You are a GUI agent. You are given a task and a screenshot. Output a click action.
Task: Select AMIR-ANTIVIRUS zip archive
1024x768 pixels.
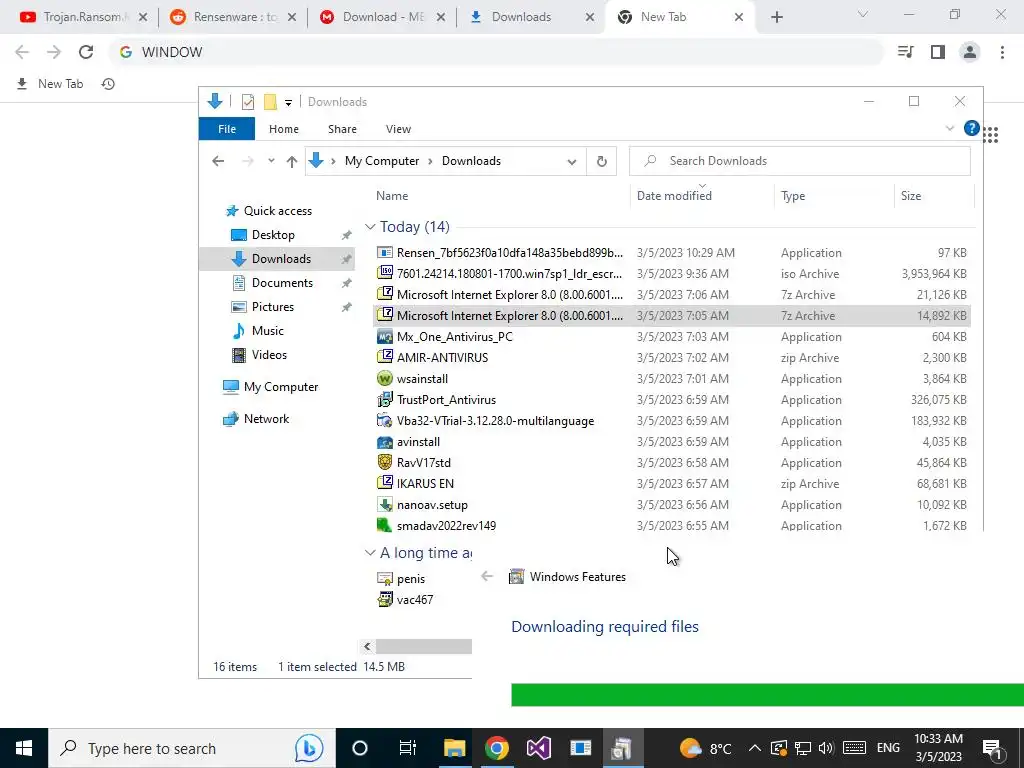(442, 358)
